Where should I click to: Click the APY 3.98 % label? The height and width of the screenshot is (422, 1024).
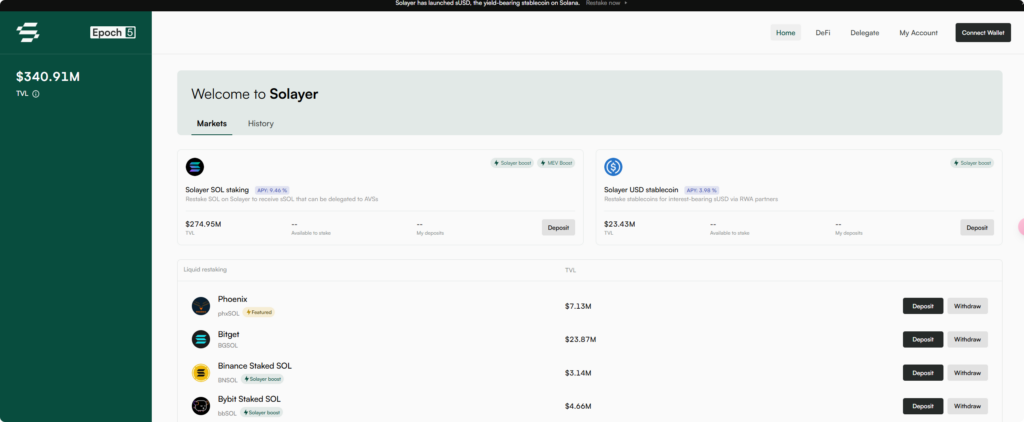(x=701, y=190)
